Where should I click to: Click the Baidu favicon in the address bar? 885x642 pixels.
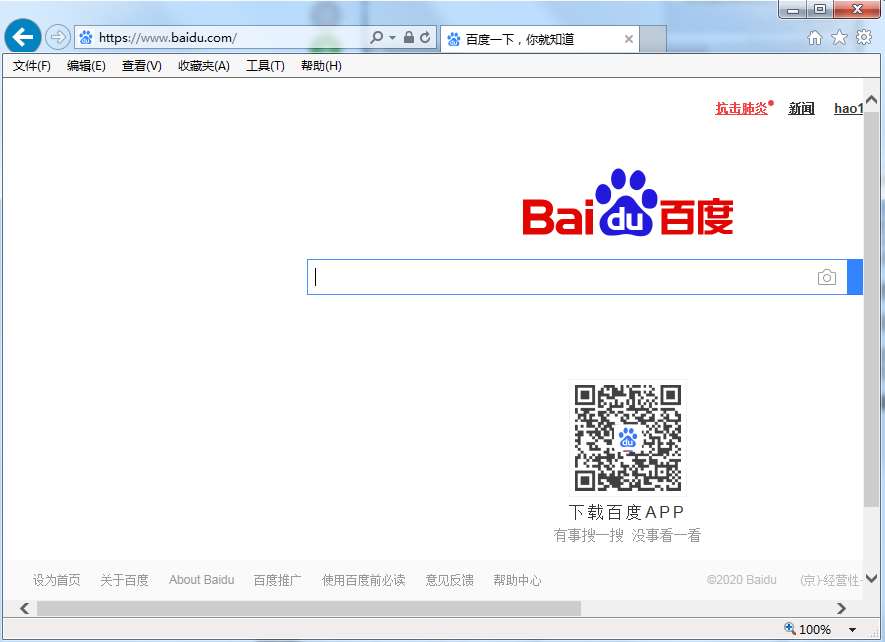click(86, 38)
